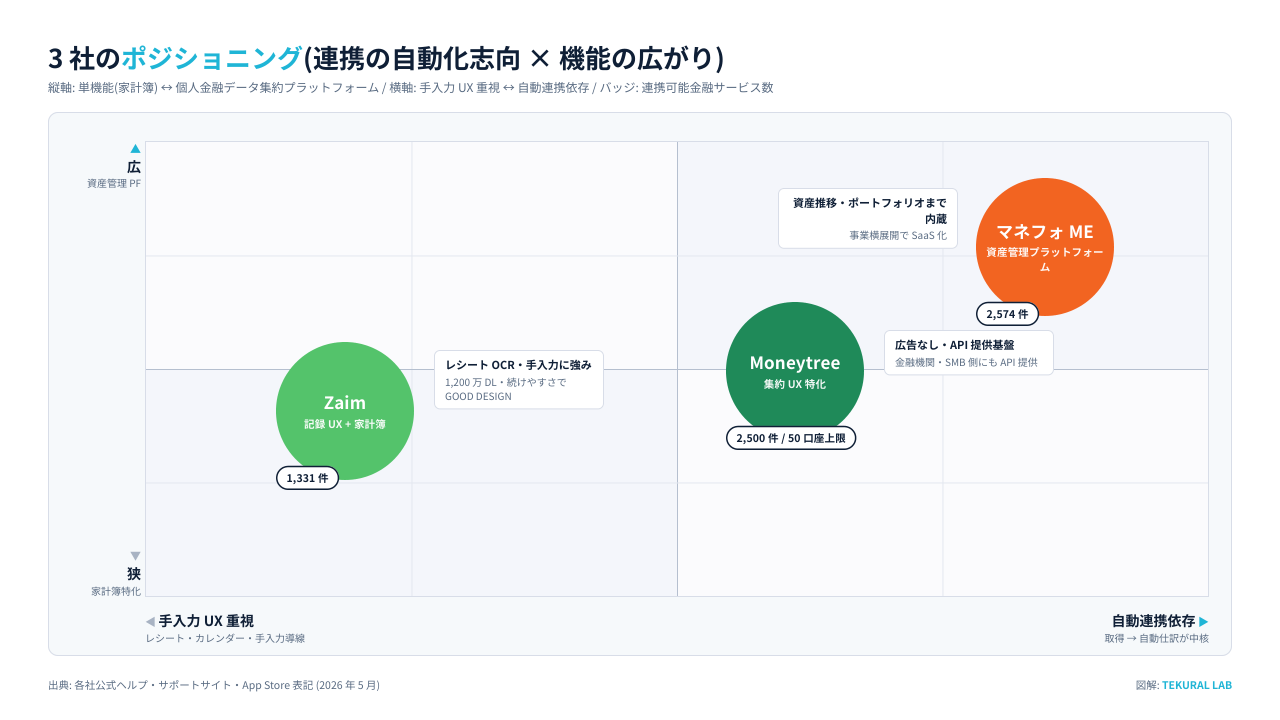This screenshot has height=720, width=1280.
Task: Click the 資産管理 PF axis caption
Action: tap(114, 183)
